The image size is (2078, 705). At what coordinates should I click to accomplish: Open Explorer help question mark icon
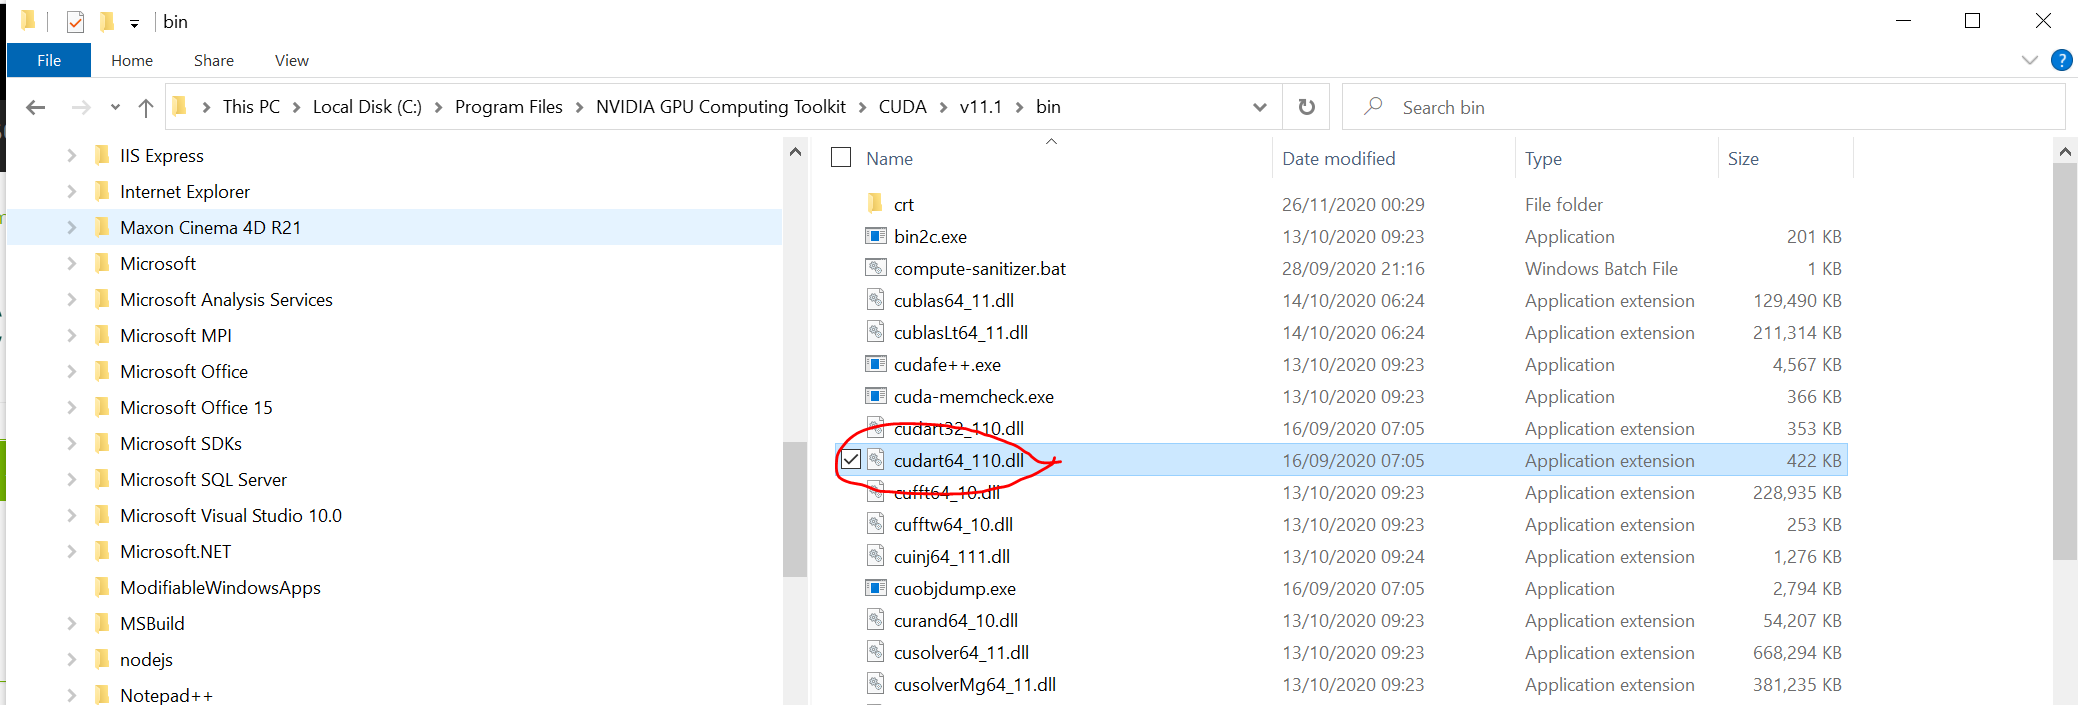[x=2061, y=60]
